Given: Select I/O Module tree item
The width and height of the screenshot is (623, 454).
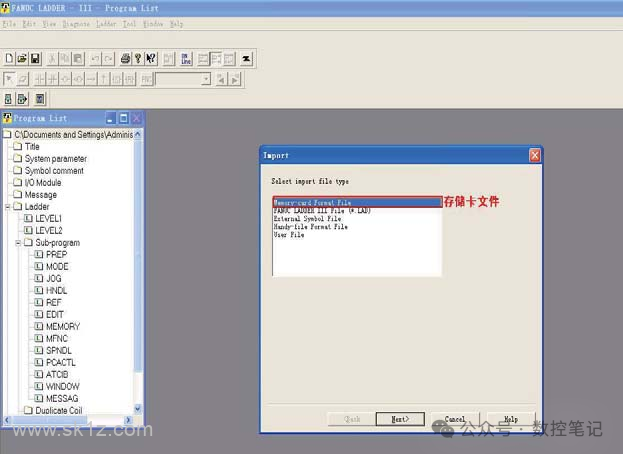Looking at the screenshot, I should (x=43, y=183).
